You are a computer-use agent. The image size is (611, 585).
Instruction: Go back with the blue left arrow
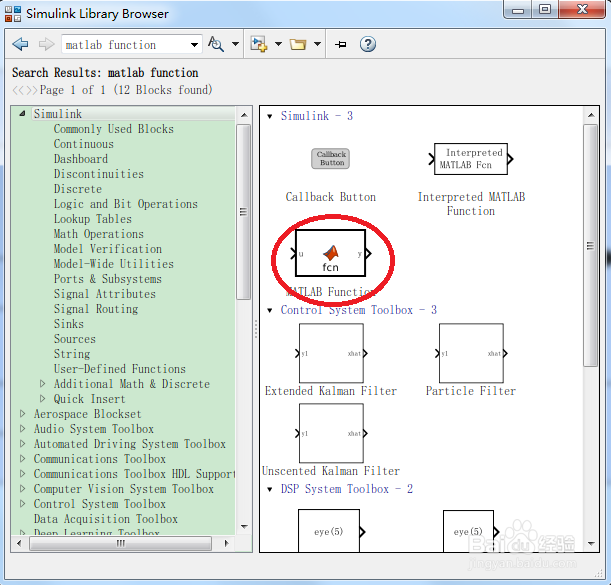click(x=20, y=44)
